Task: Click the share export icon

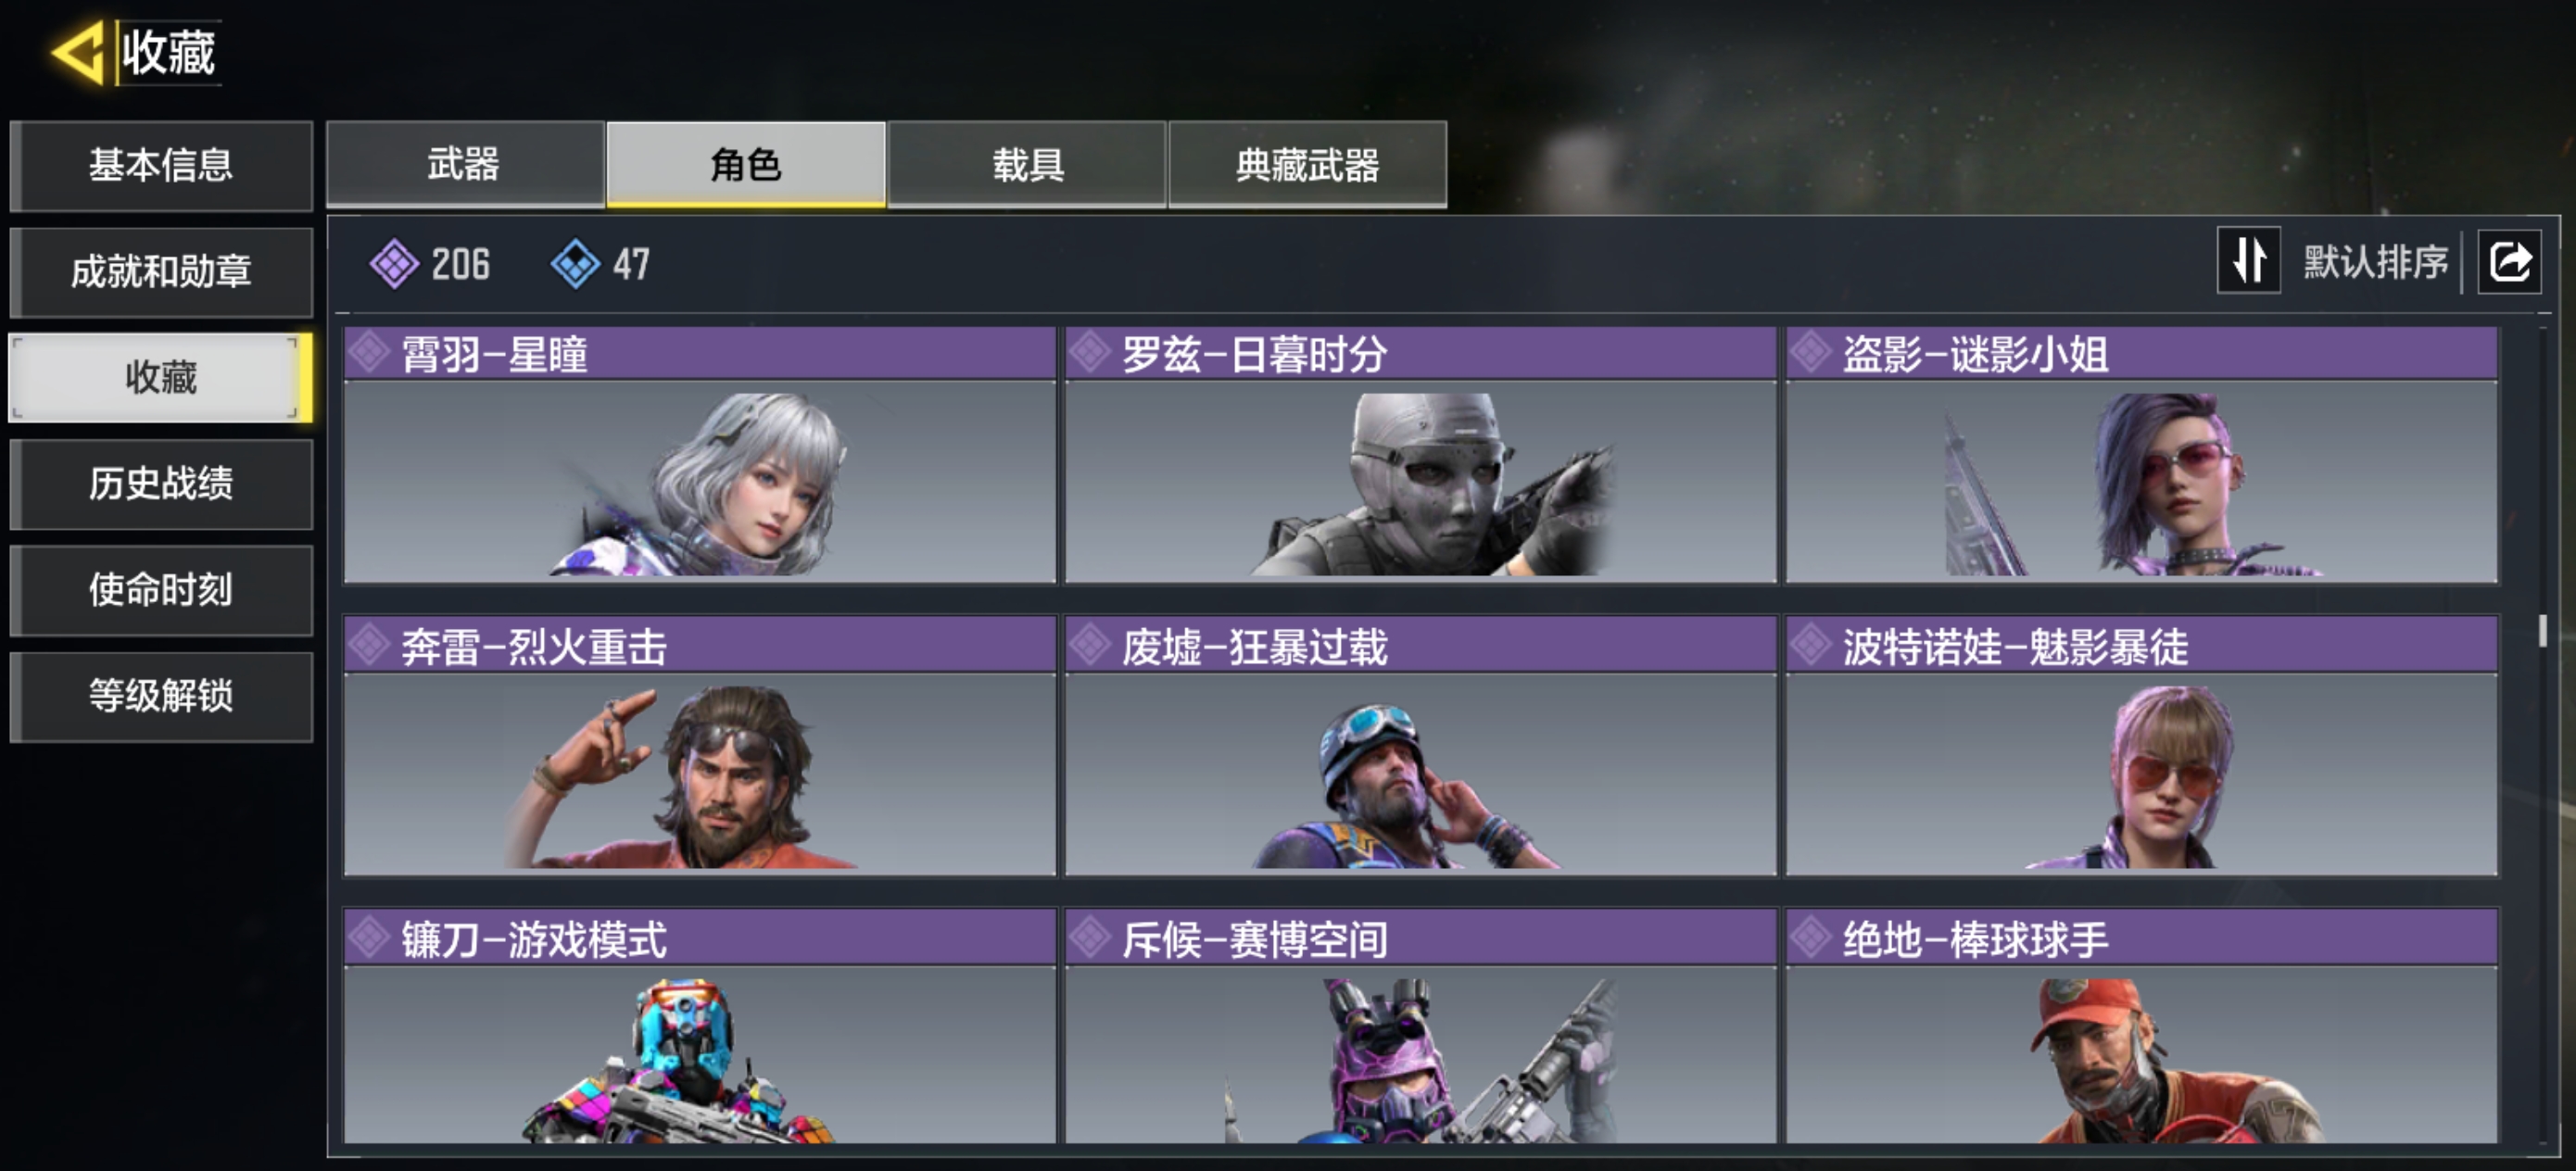Action: (2508, 262)
